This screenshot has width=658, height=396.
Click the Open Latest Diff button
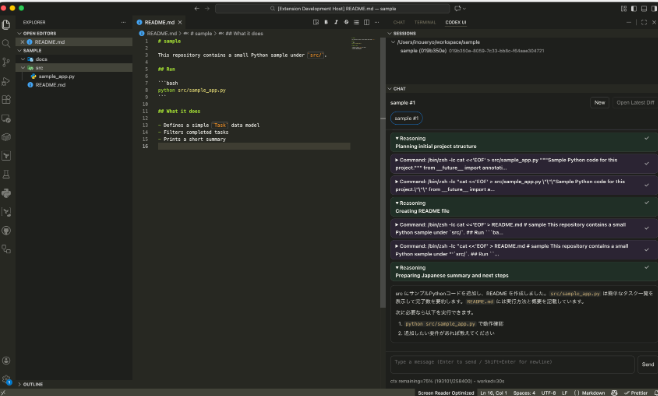point(635,103)
